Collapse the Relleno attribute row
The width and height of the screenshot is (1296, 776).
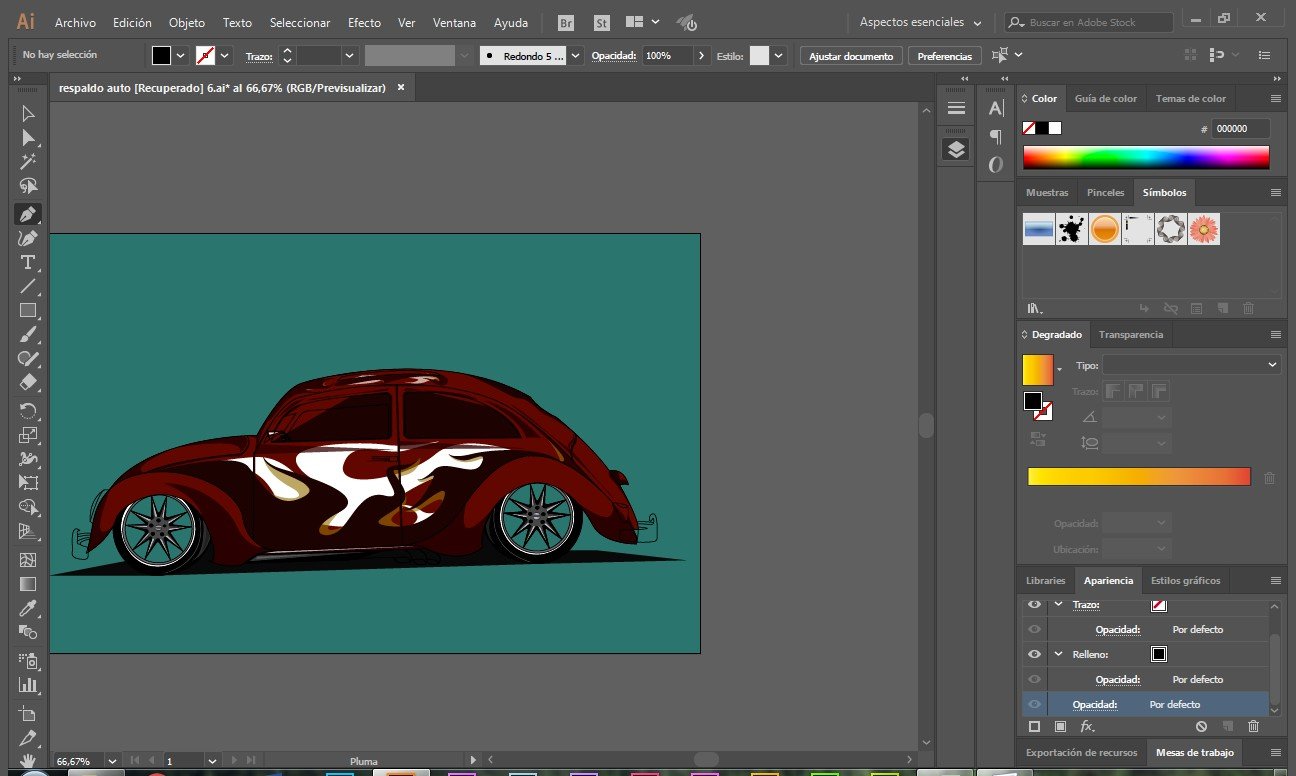click(1059, 654)
